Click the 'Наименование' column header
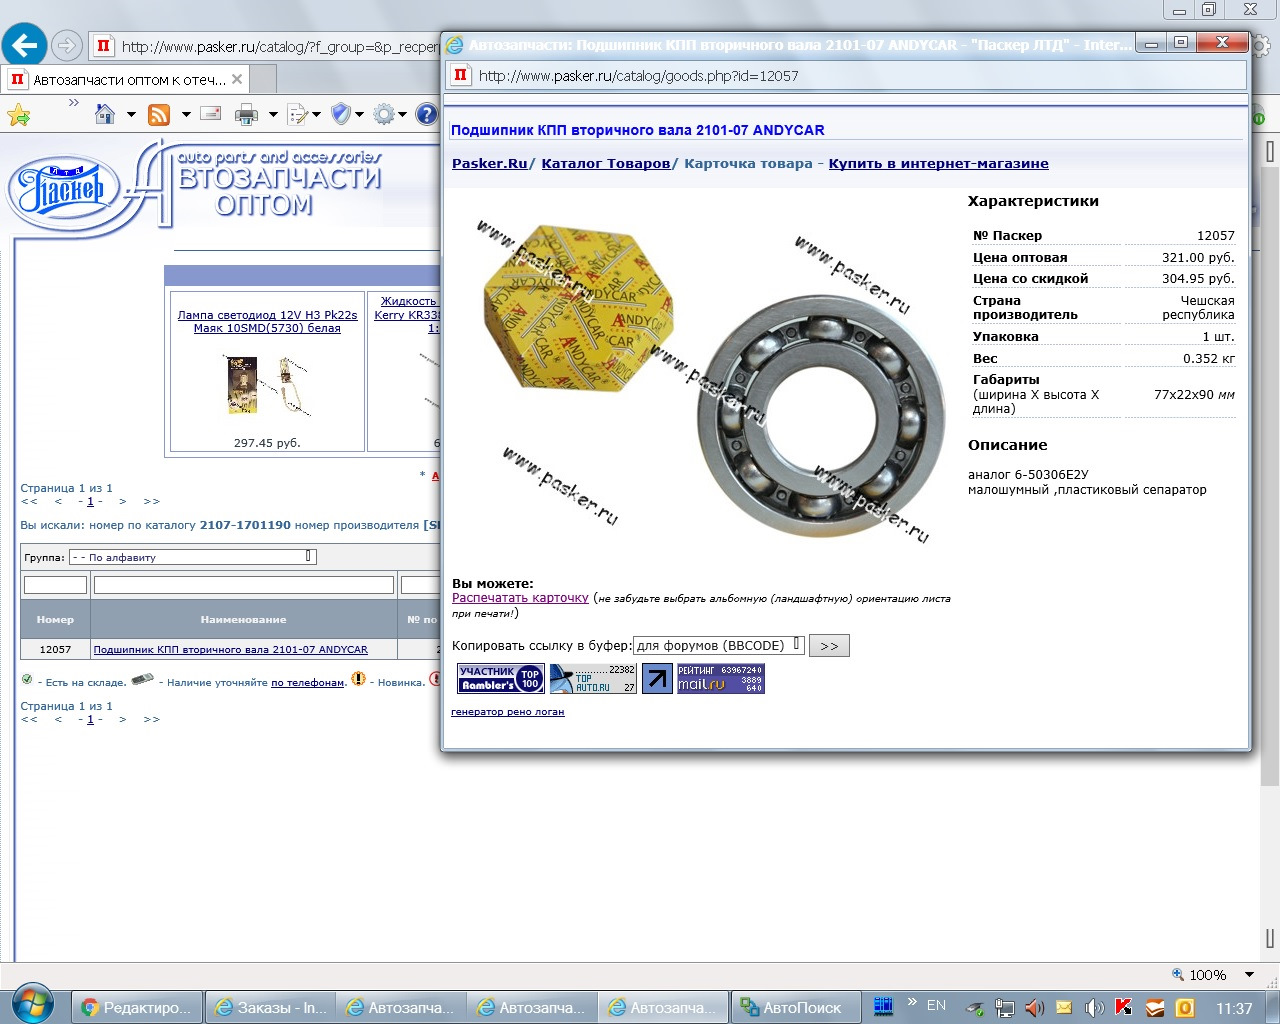 click(243, 619)
